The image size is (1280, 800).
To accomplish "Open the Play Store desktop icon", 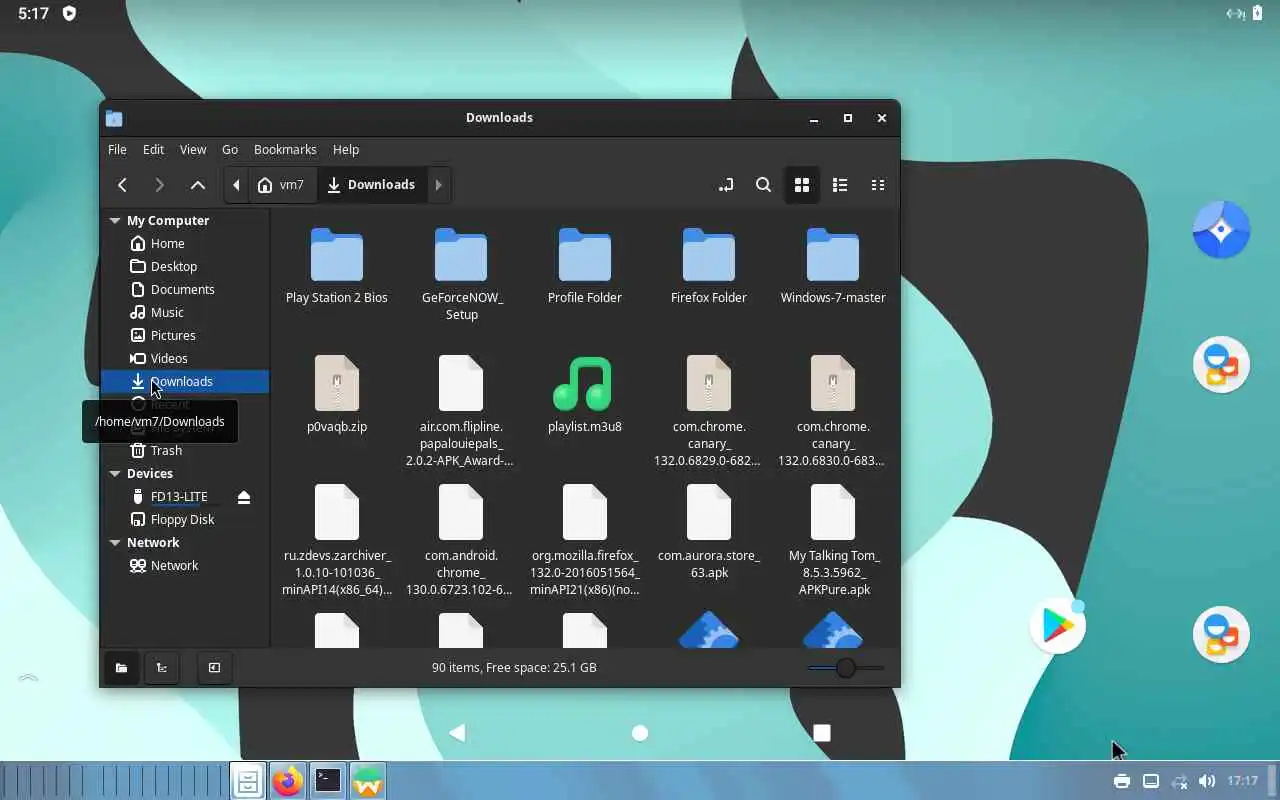I will point(1058,626).
